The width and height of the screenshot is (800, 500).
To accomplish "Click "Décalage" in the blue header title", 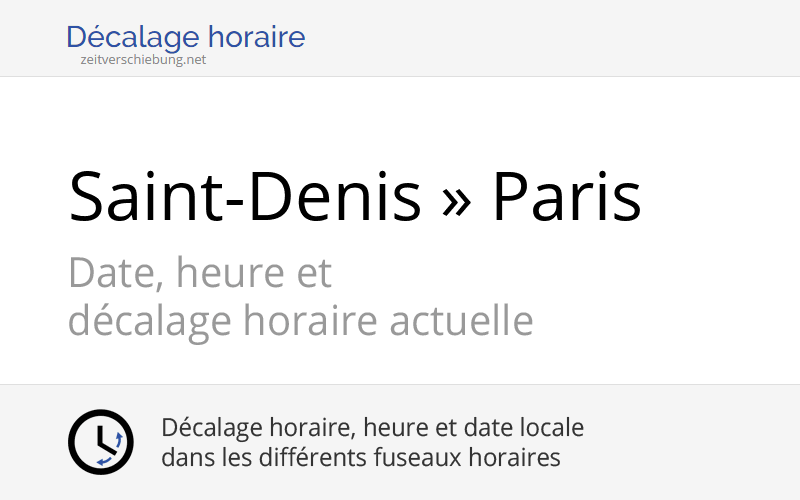I will [123, 38].
